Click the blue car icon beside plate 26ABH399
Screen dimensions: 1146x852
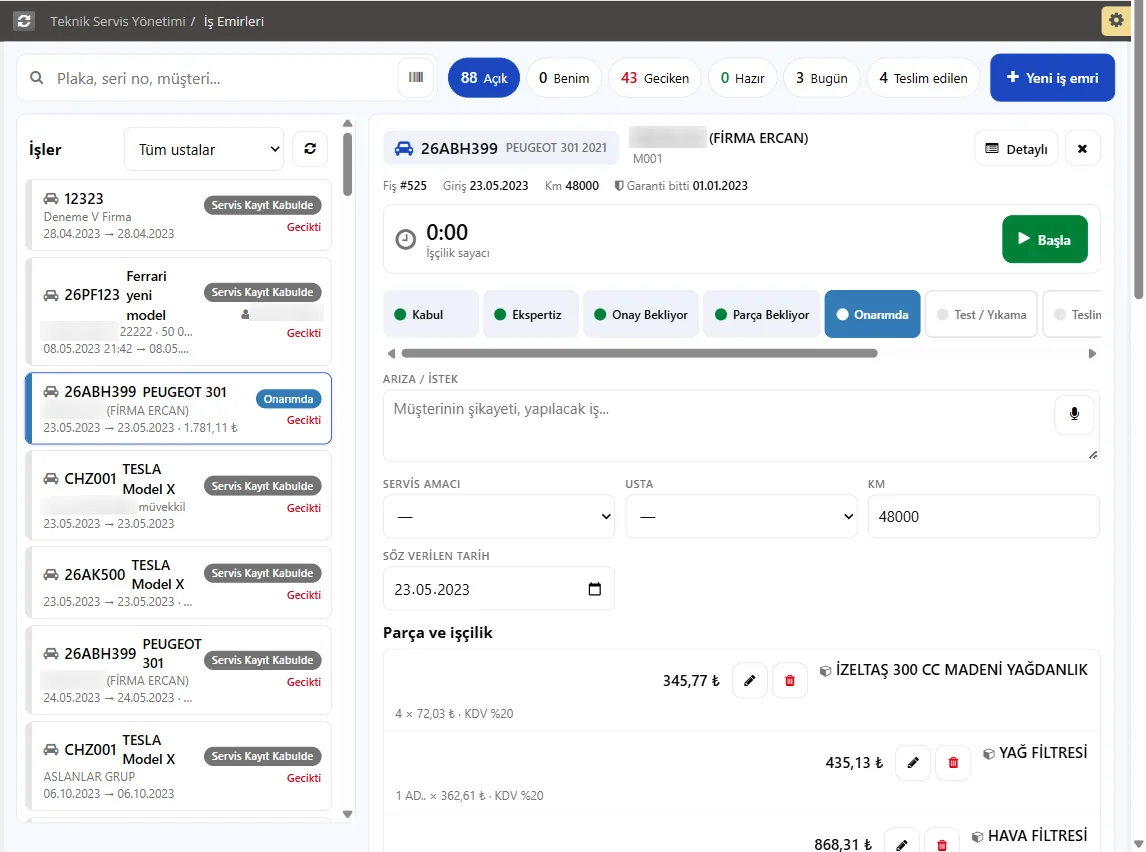click(x=403, y=148)
